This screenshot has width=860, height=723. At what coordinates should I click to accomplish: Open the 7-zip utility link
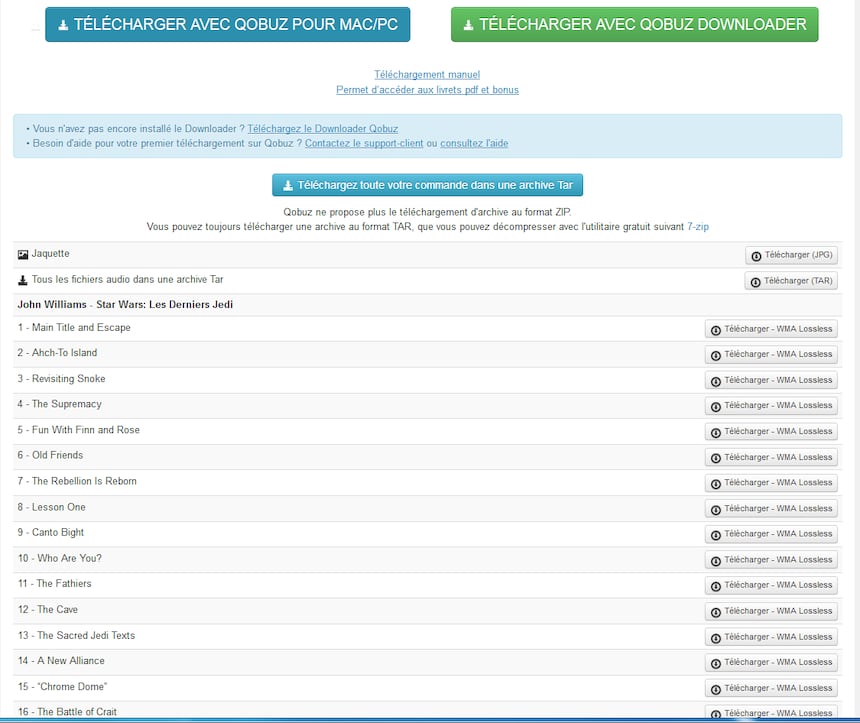coord(698,227)
